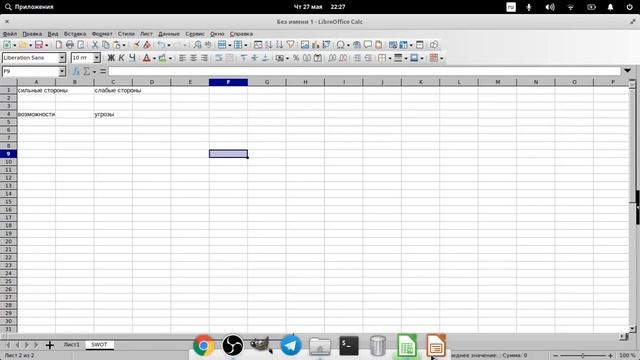Open the Приложения applications menu
640x360 pixels.
[x=29, y=7]
